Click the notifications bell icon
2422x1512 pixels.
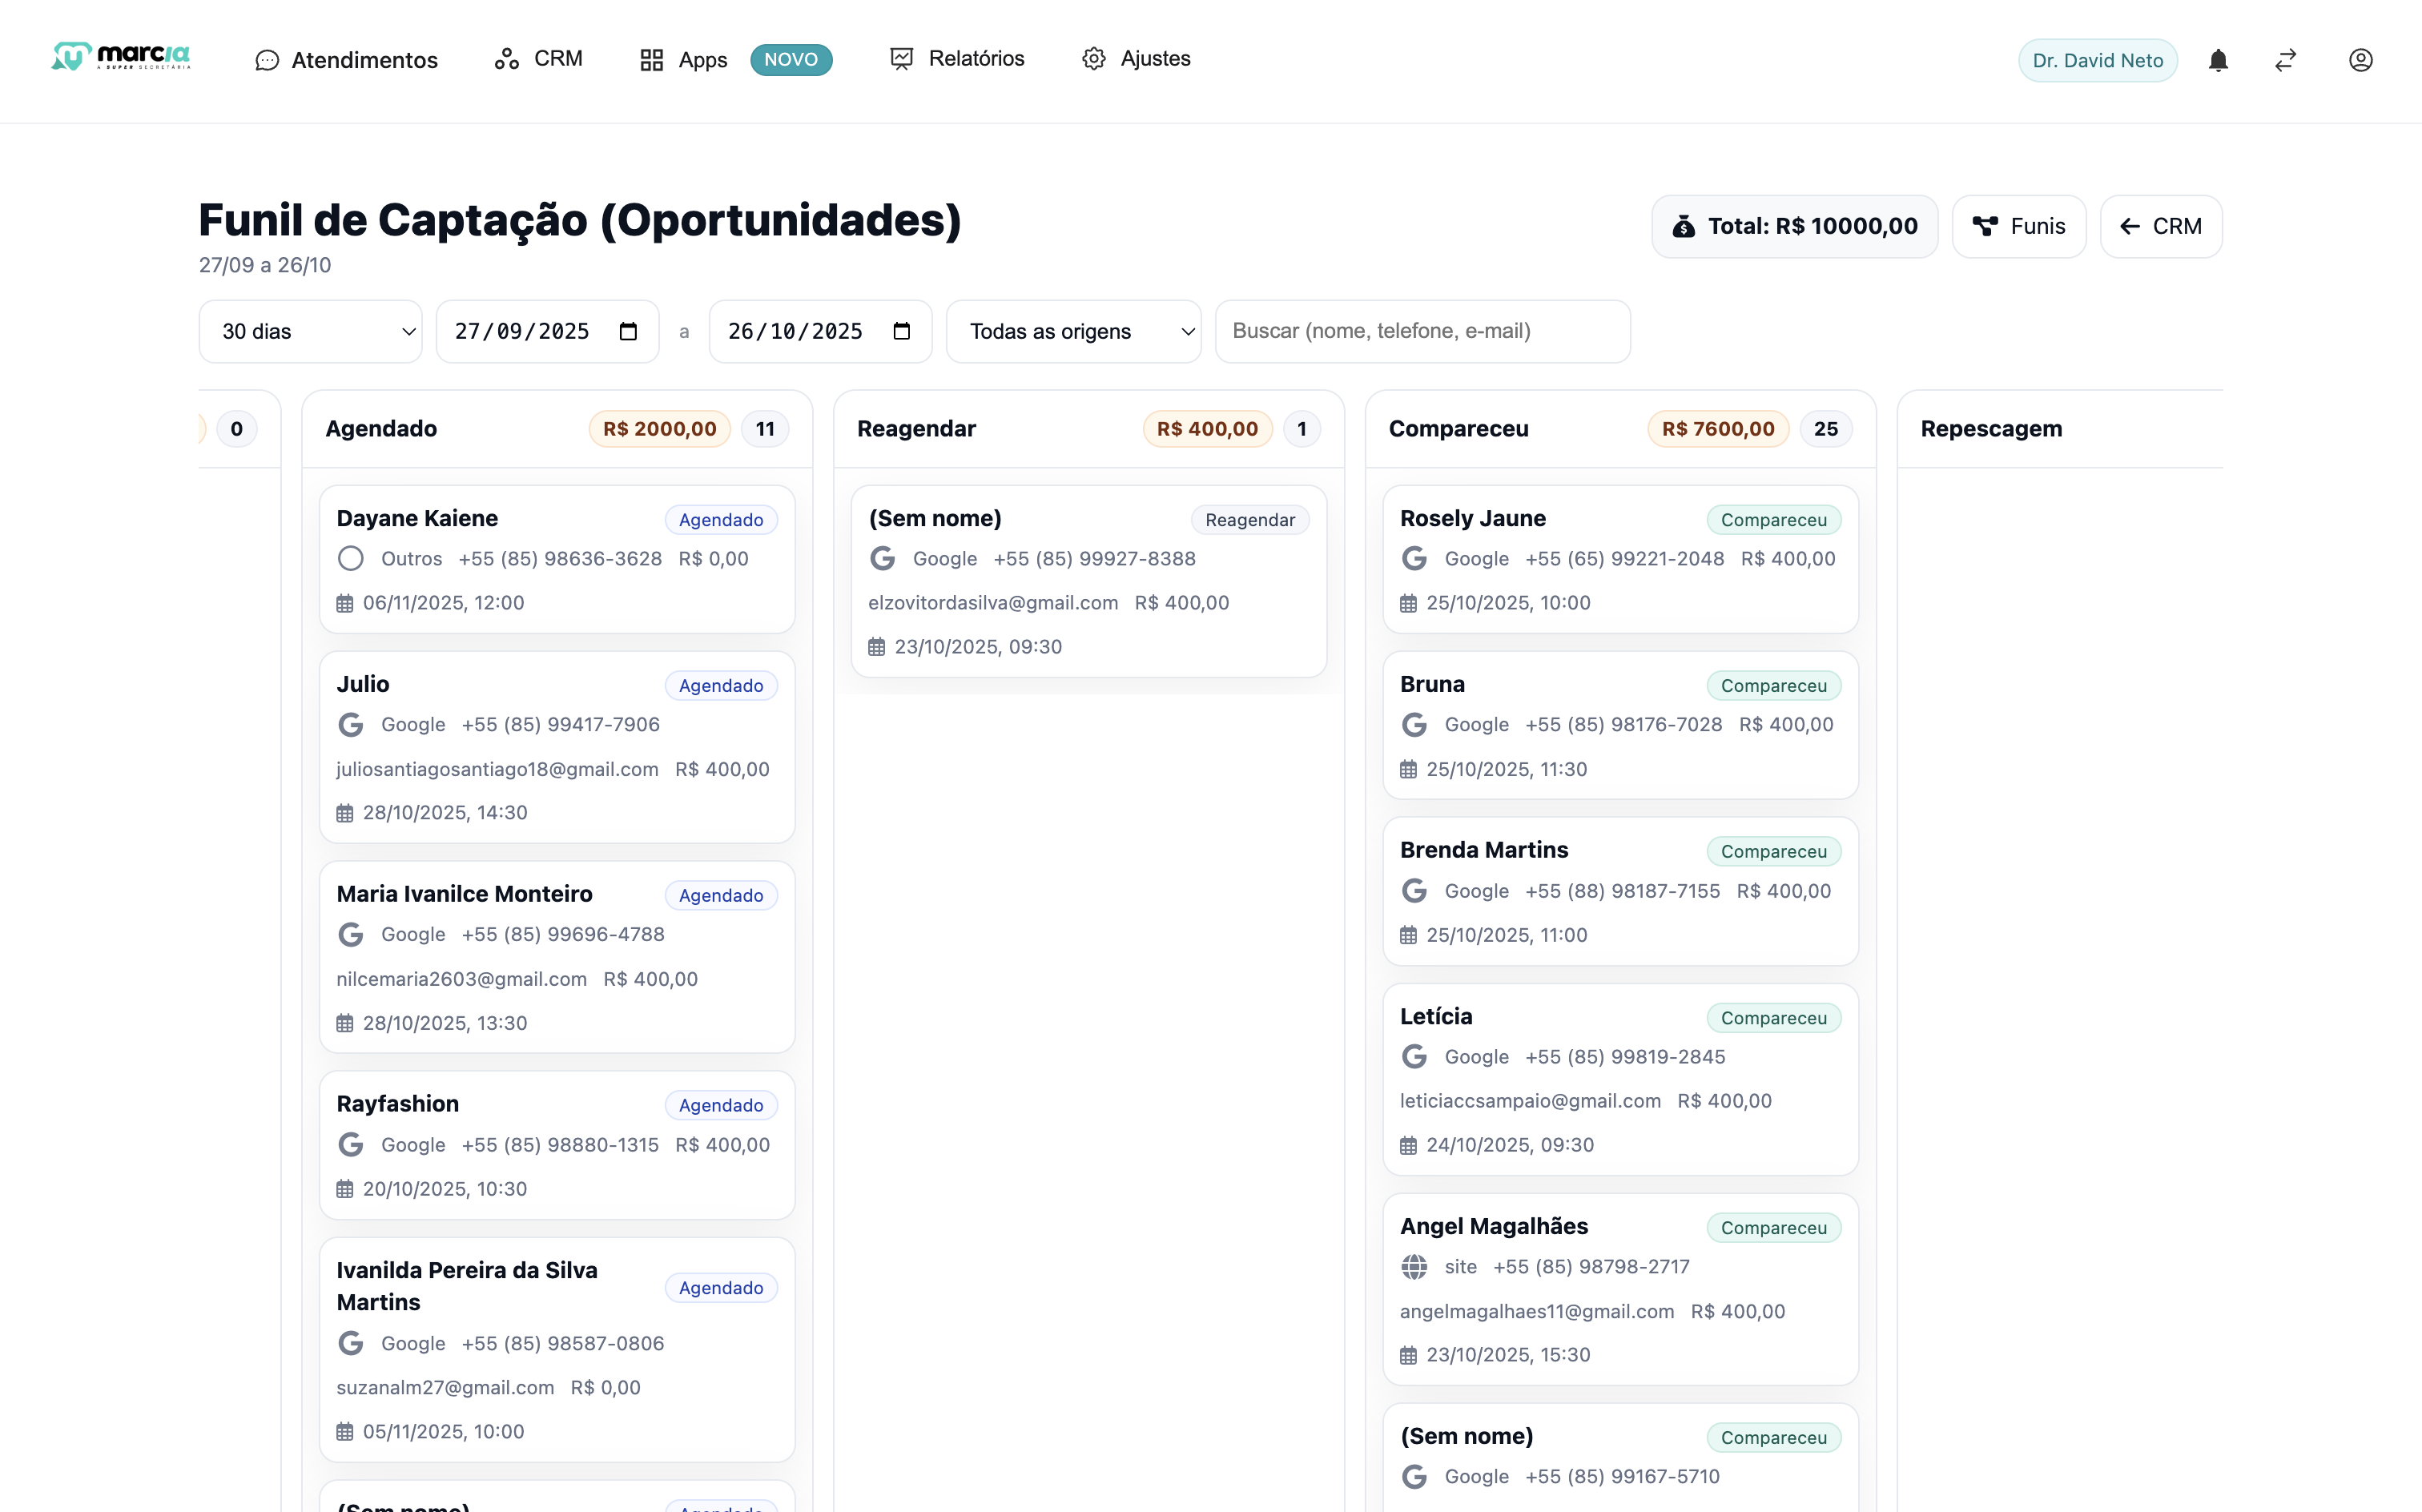2217,60
